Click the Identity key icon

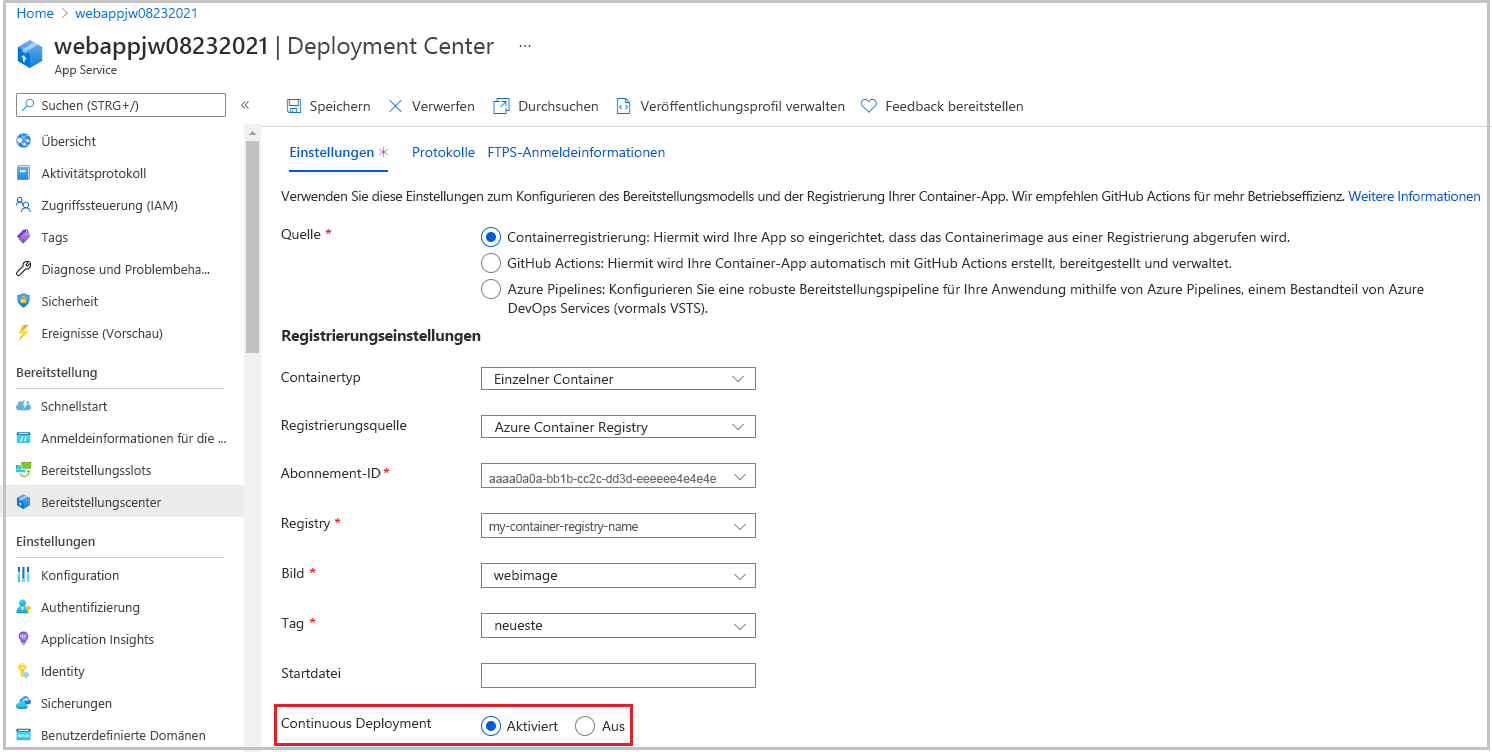coord(24,671)
